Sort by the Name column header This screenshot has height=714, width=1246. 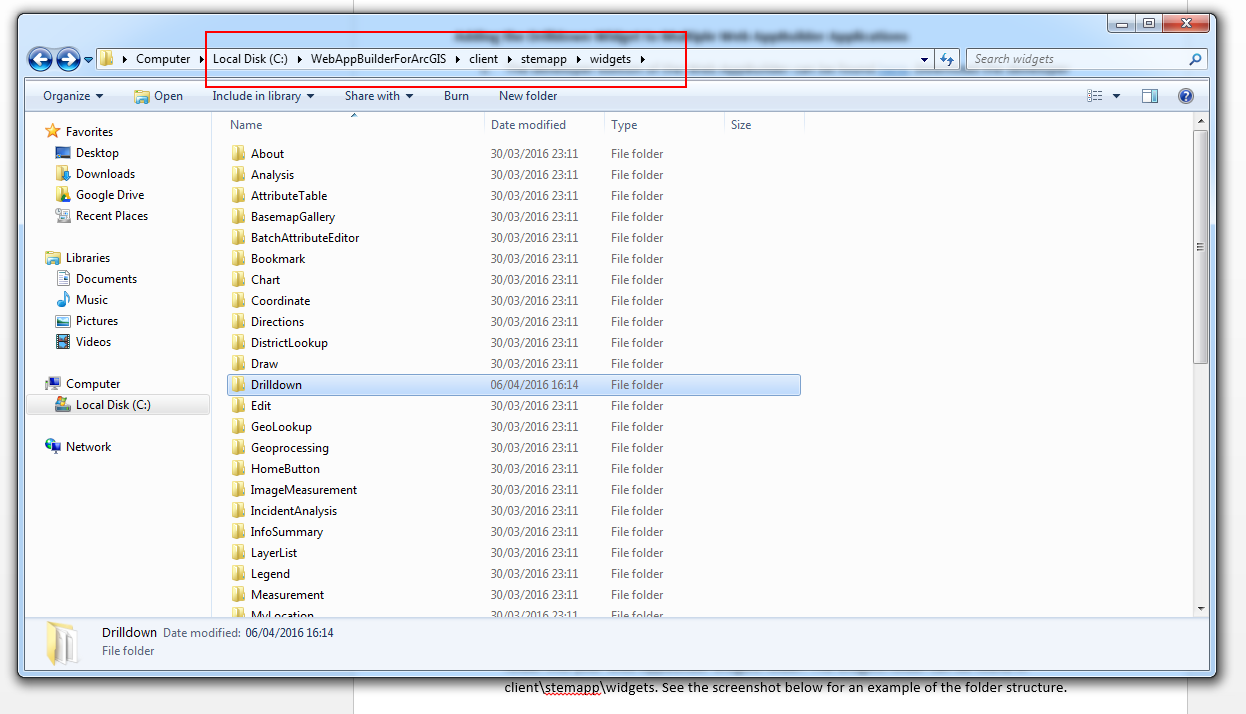tap(246, 125)
